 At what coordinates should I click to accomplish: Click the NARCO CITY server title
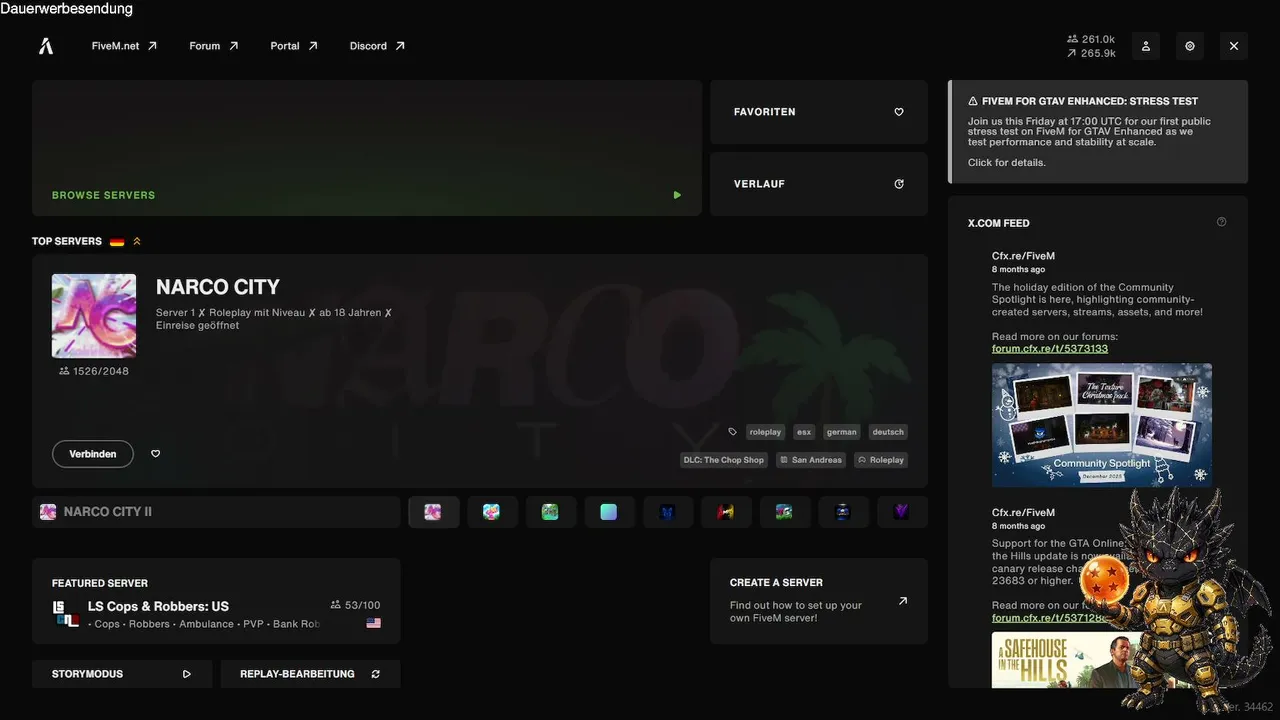click(x=218, y=287)
